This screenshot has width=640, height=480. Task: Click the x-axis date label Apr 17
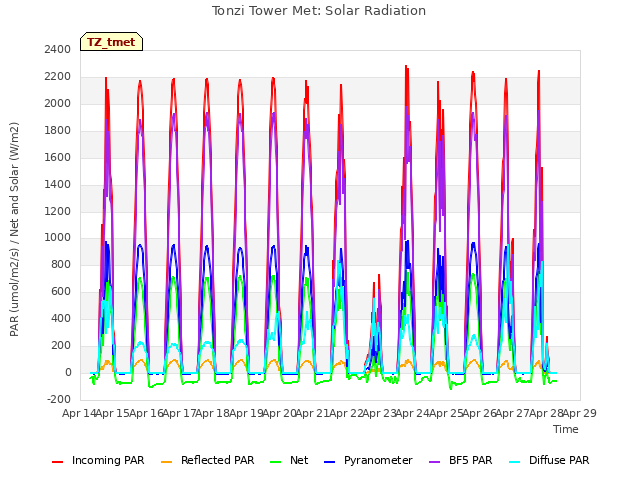pos(180,413)
